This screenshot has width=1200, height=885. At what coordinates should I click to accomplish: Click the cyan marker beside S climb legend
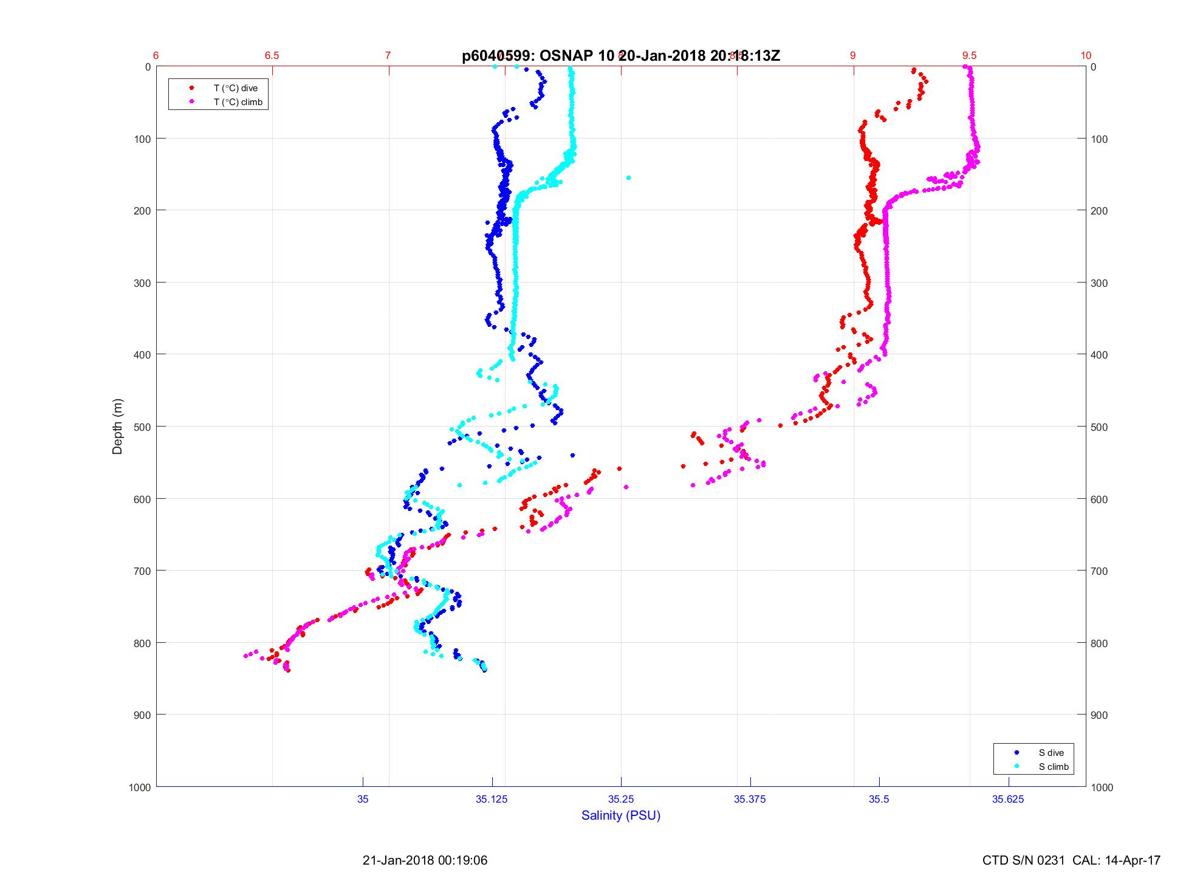click(1017, 766)
